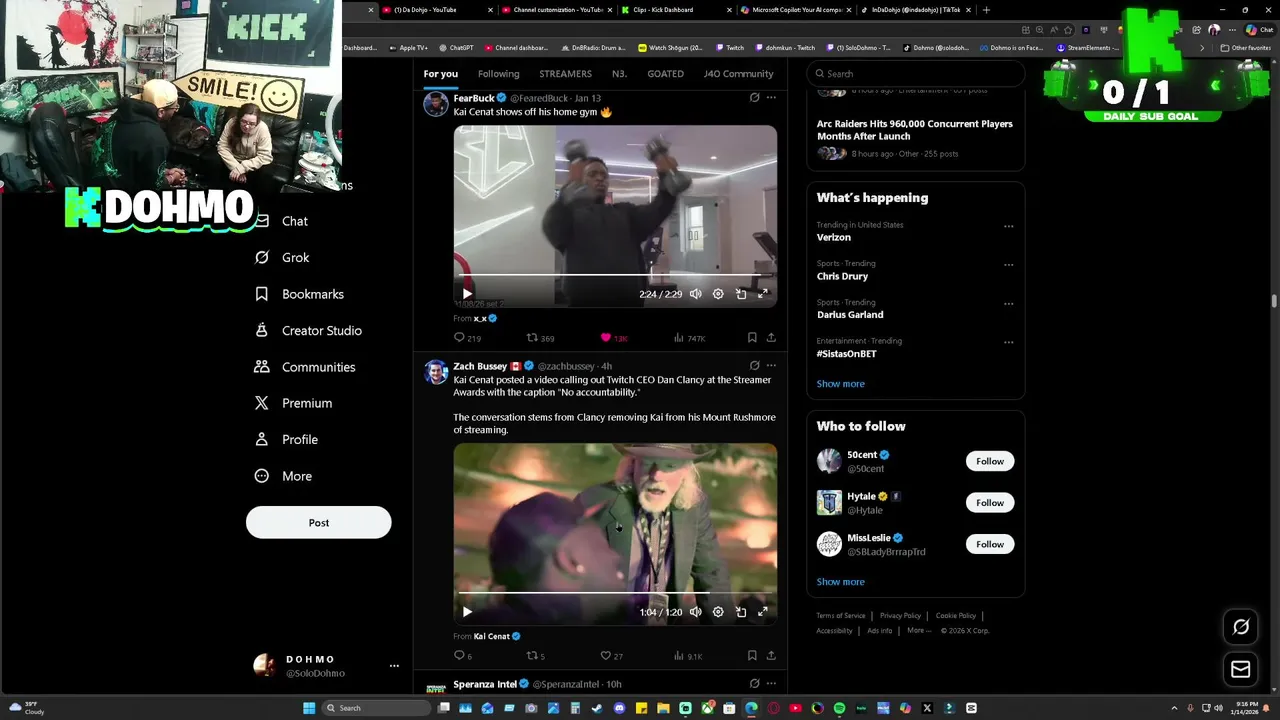
Task: Open the floating Messages button
Action: pos(1241,669)
